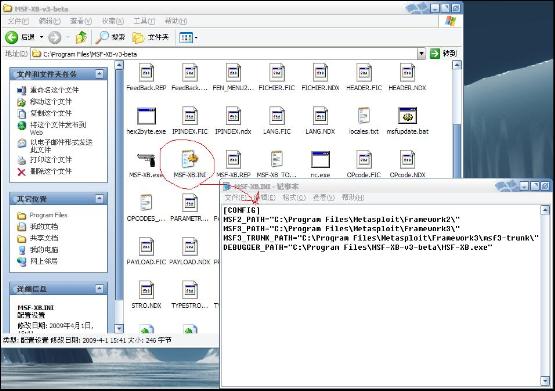Collapse the 文件和文件夹任务 panel
The width and height of the screenshot is (555, 391).
pyautogui.click(x=99, y=74)
